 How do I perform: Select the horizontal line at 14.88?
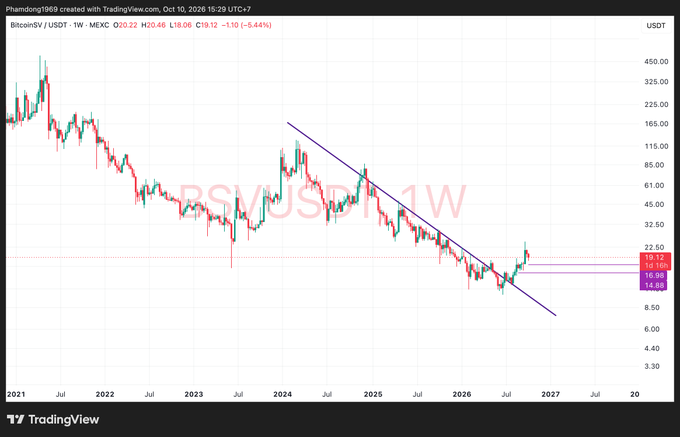[x=579, y=273]
